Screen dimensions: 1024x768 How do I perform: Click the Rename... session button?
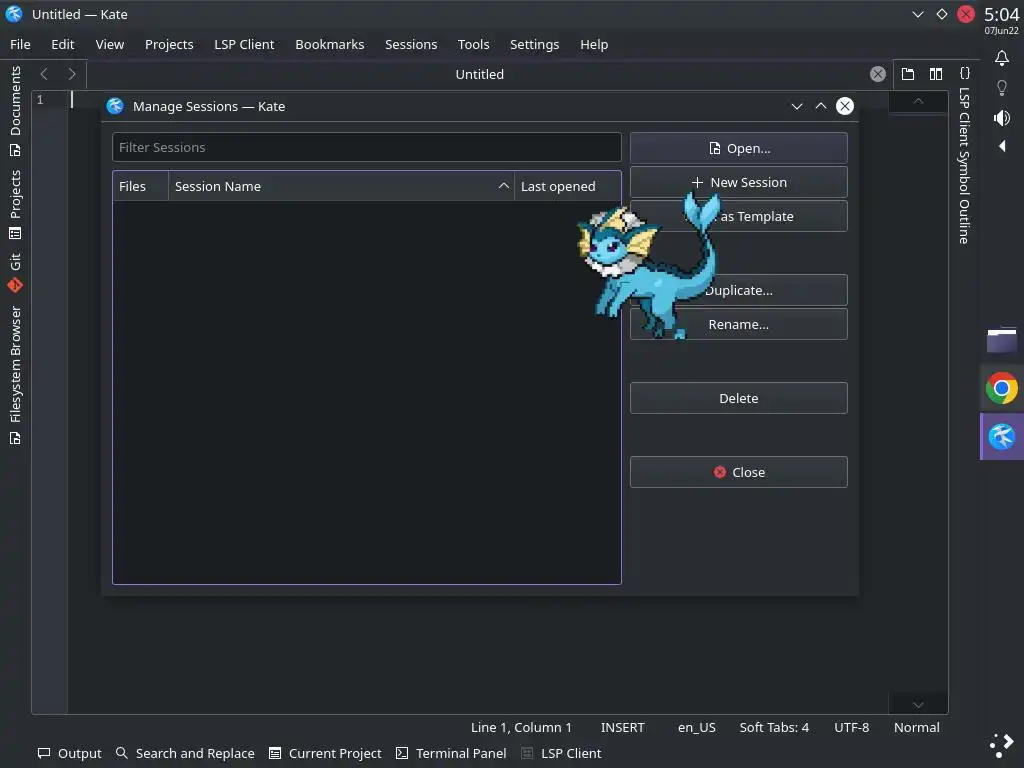739,324
